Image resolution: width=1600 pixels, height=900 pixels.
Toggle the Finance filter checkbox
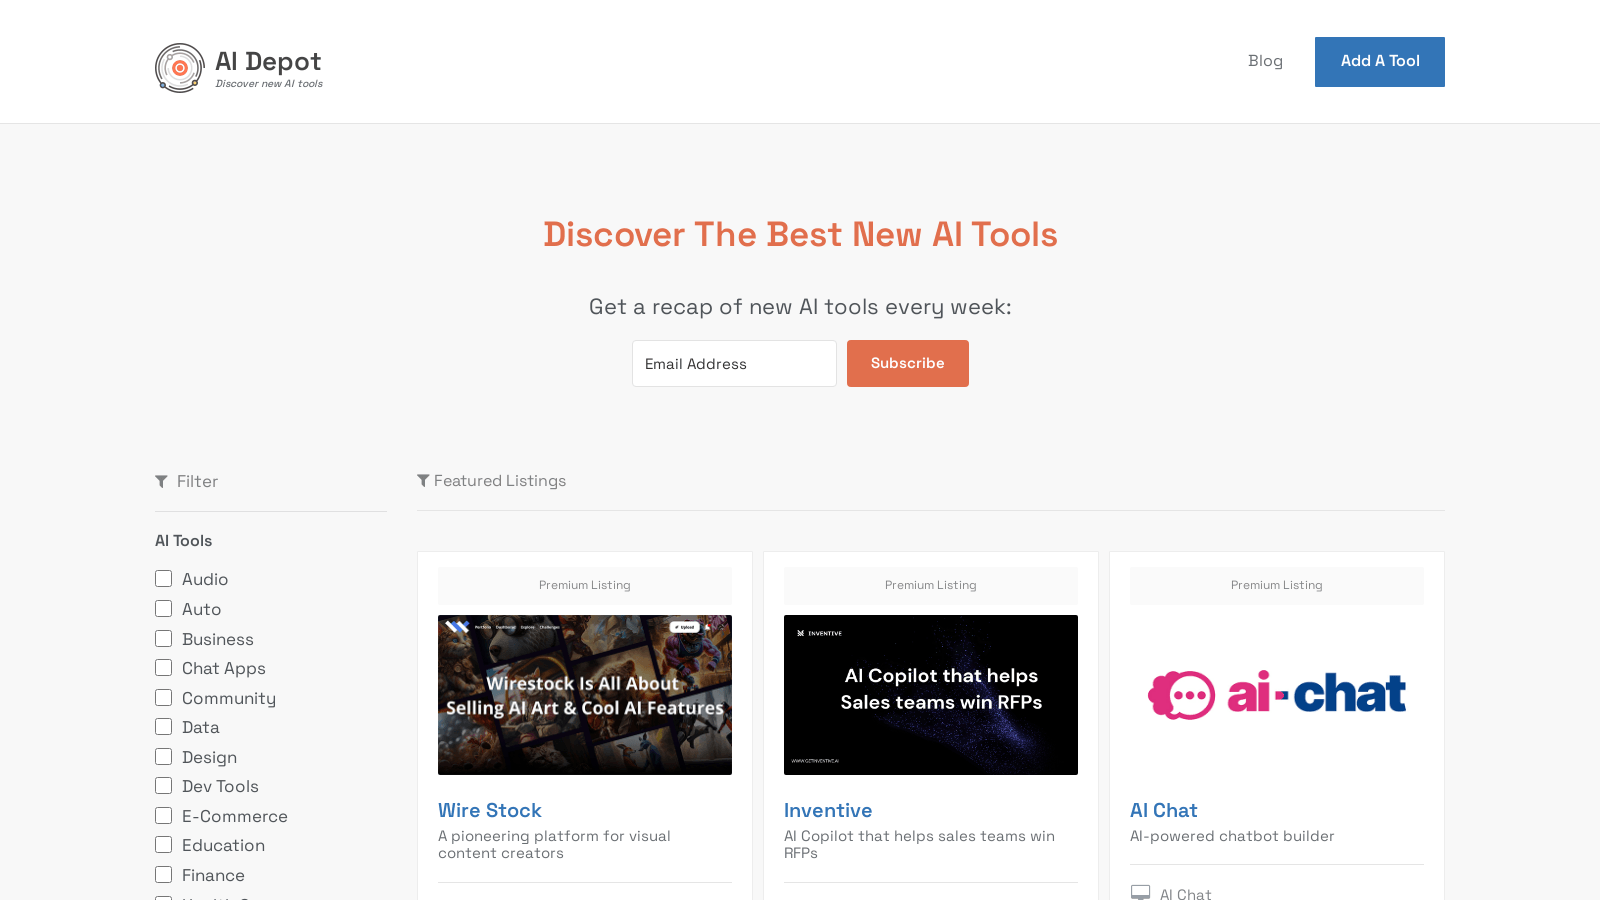click(164, 875)
